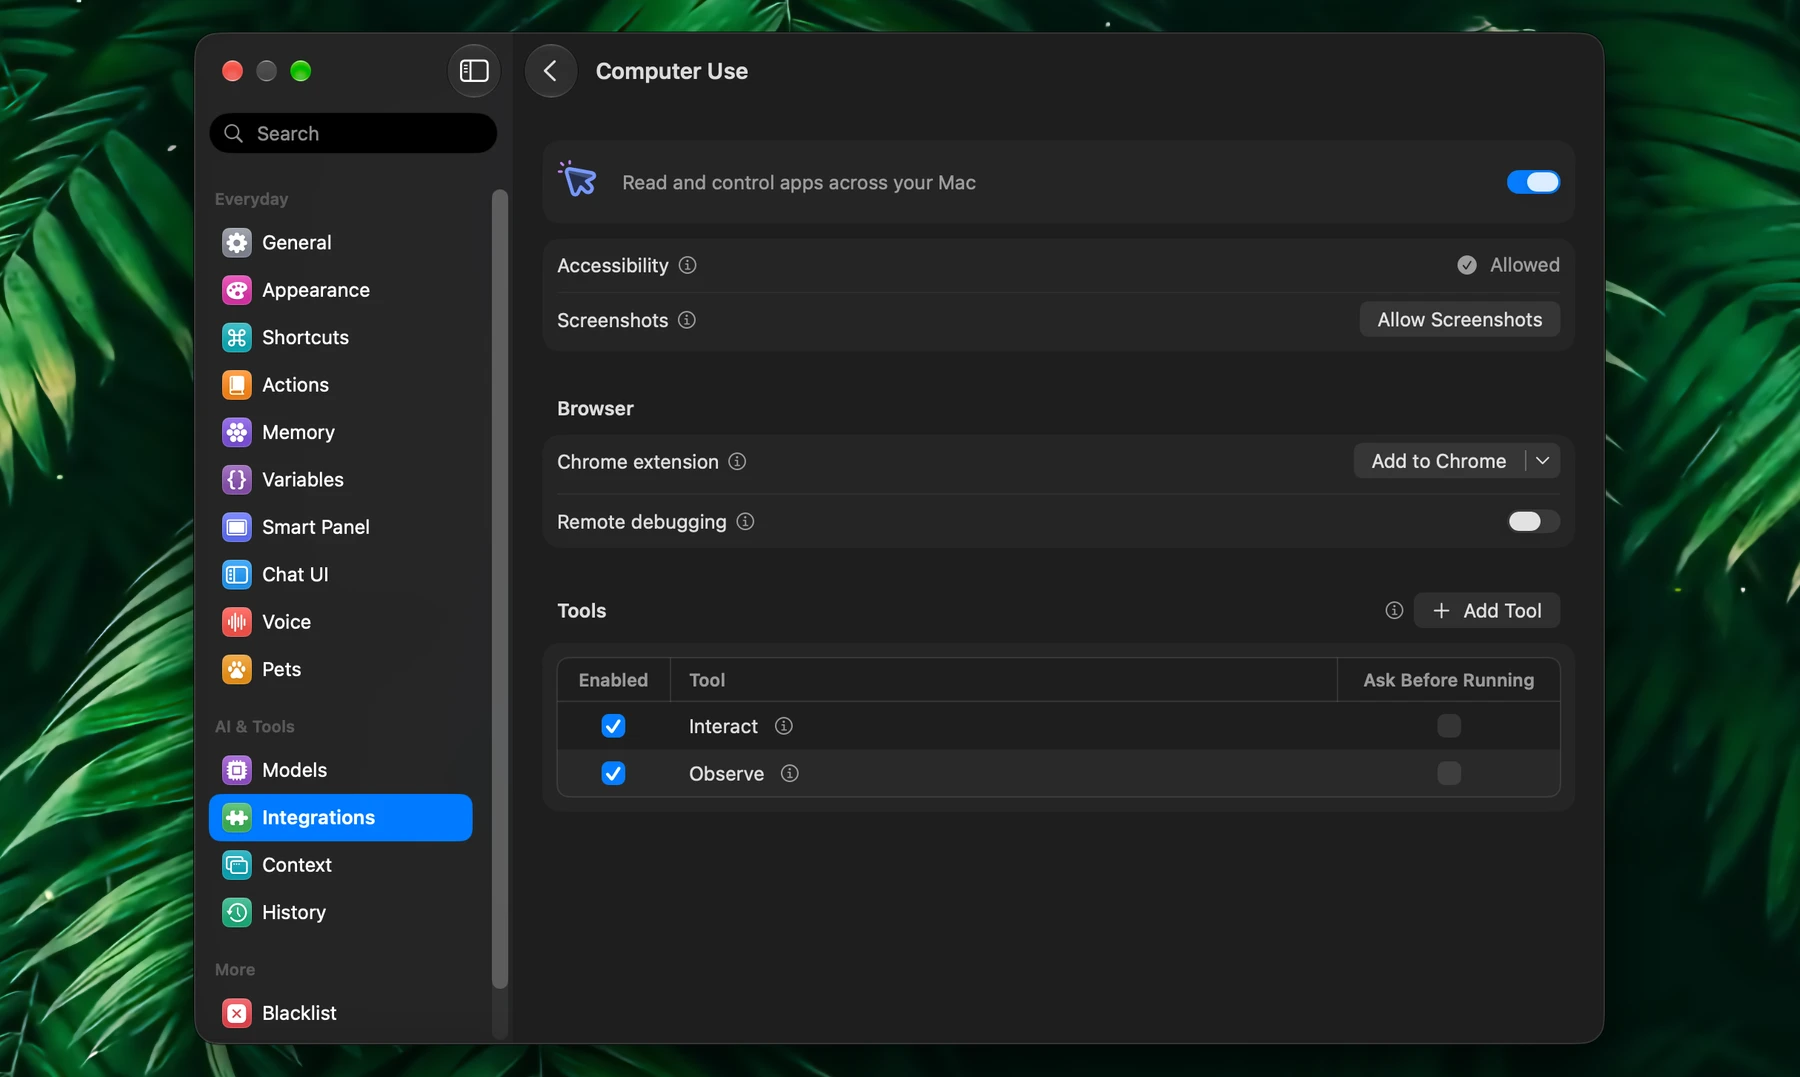Screen dimensions: 1800x1077
Task: Select Chat UI in the sidebar
Action: pyautogui.click(x=340, y=574)
